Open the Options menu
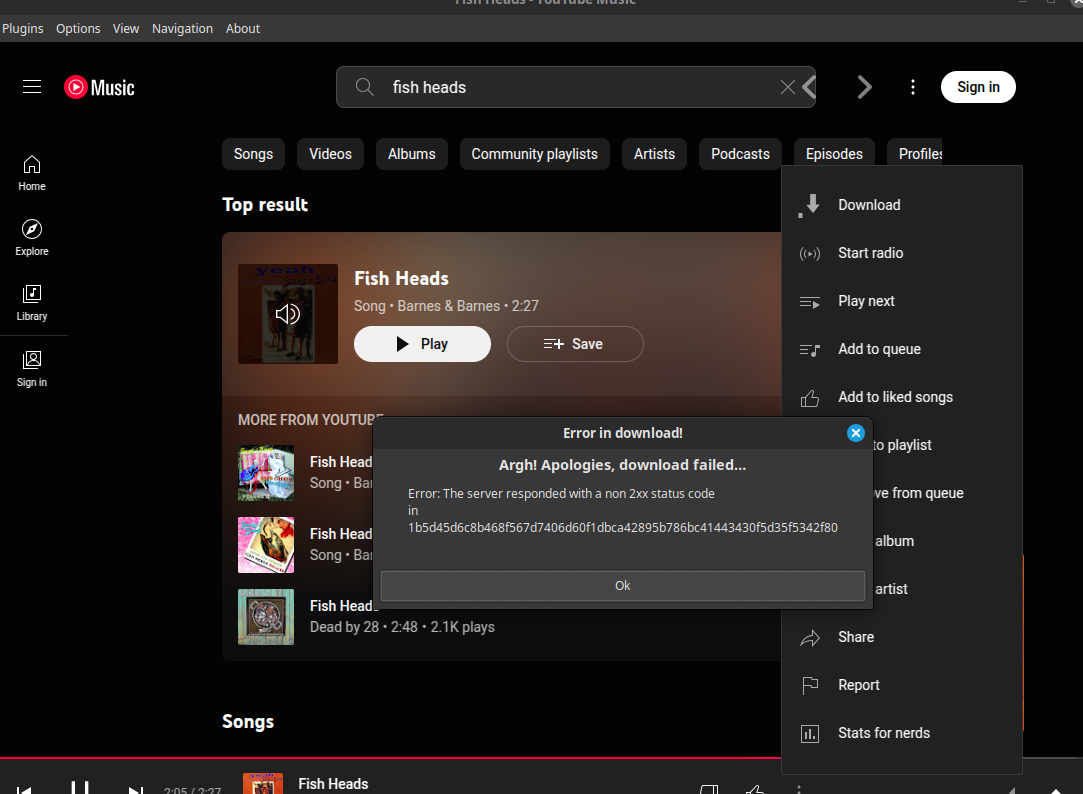Image resolution: width=1083 pixels, height=794 pixels. pyautogui.click(x=78, y=28)
